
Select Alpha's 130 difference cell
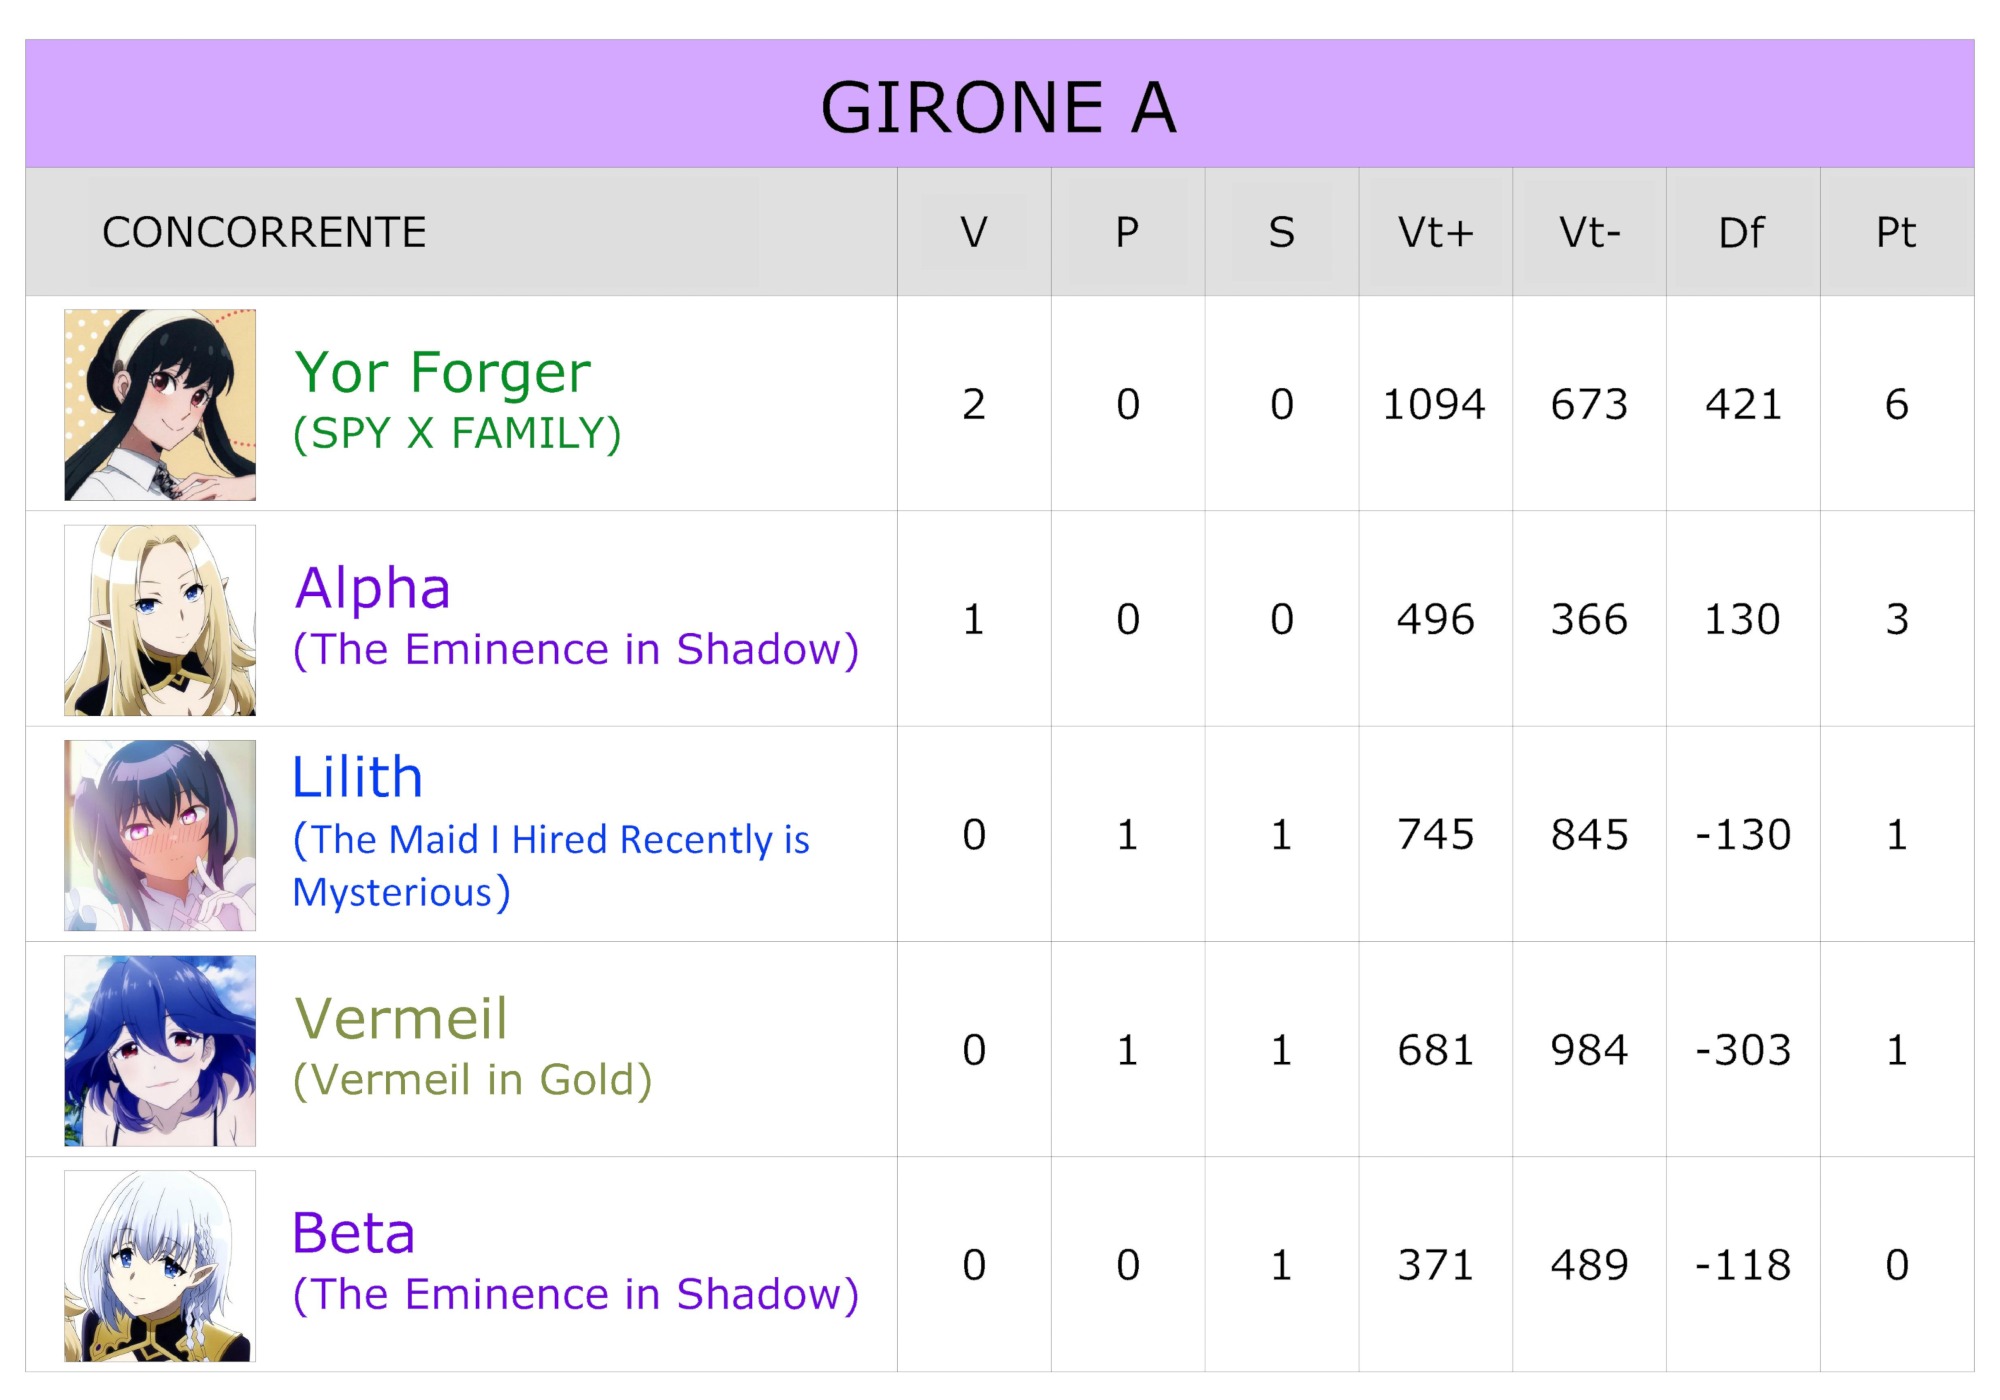point(1742,619)
